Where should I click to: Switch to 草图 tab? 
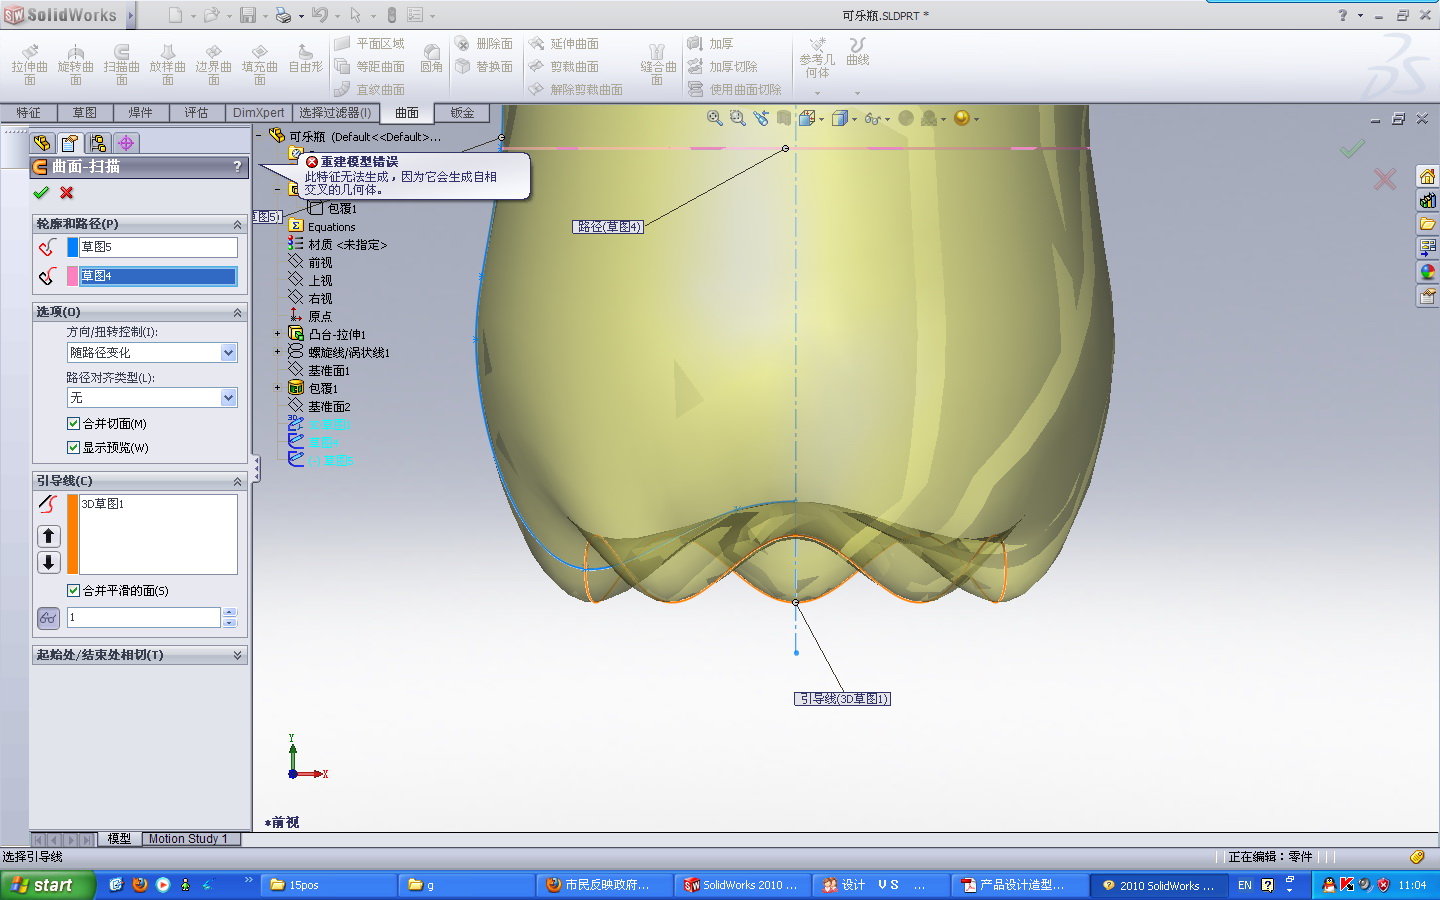pyautogui.click(x=84, y=113)
